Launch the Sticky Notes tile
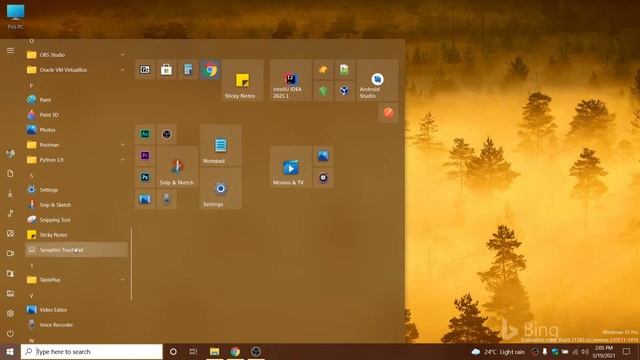The image size is (640, 360). [242, 80]
